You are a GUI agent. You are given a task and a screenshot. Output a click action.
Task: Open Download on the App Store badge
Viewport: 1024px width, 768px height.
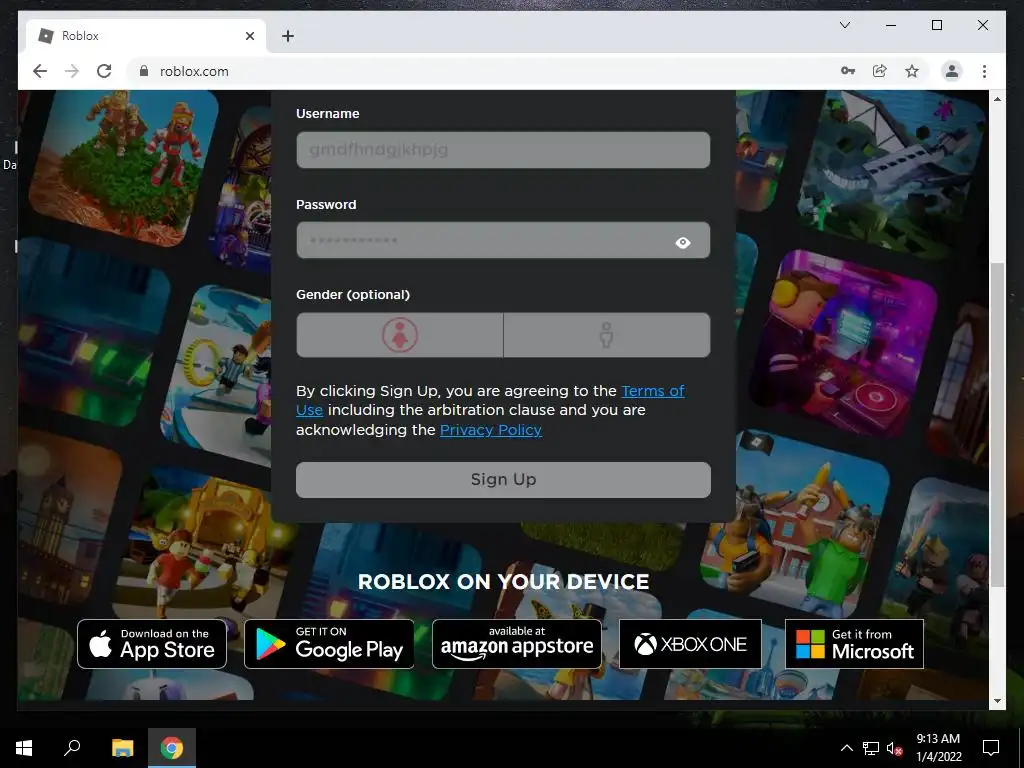152,644
